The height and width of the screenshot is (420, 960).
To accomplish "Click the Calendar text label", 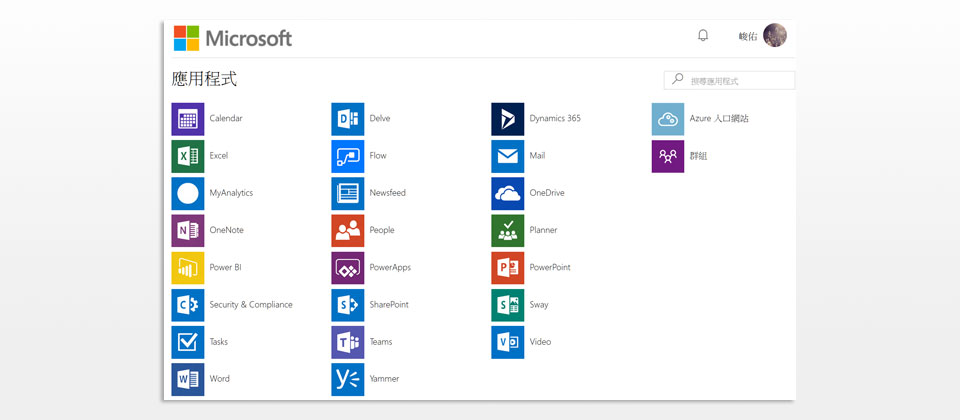I will coord(226,118).
